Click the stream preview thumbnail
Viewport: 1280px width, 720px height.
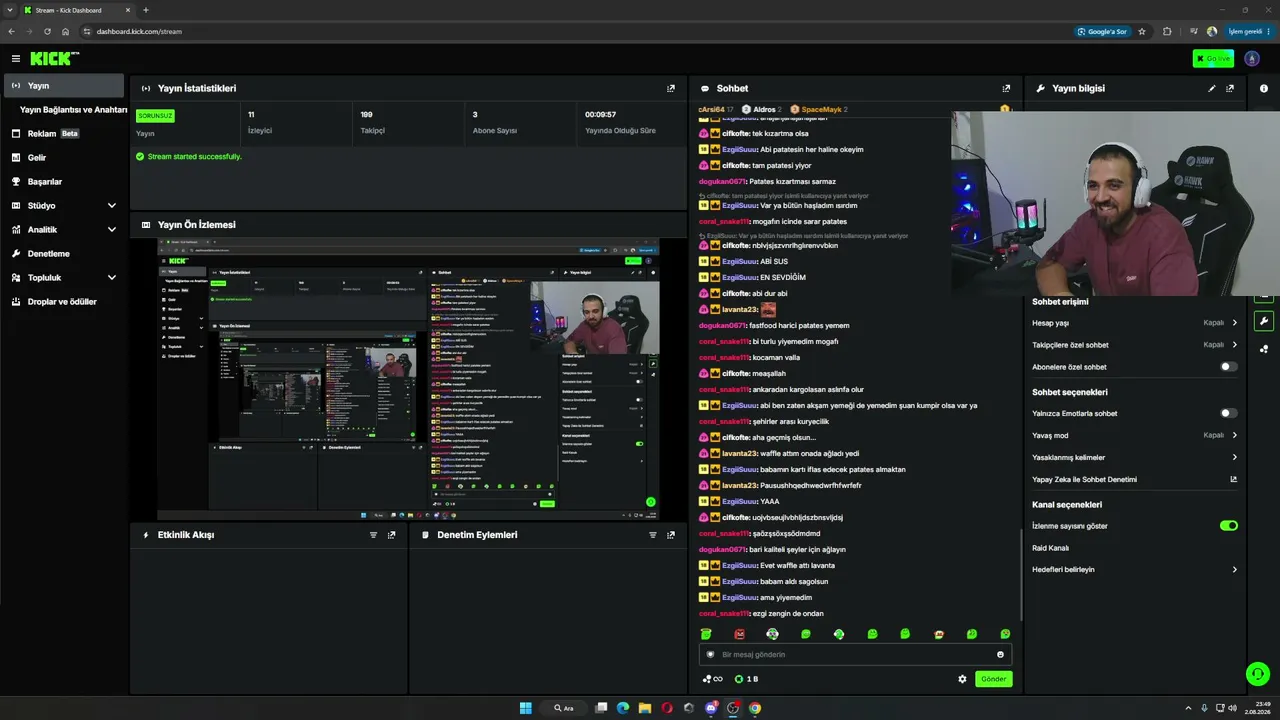tap(409, 379)
